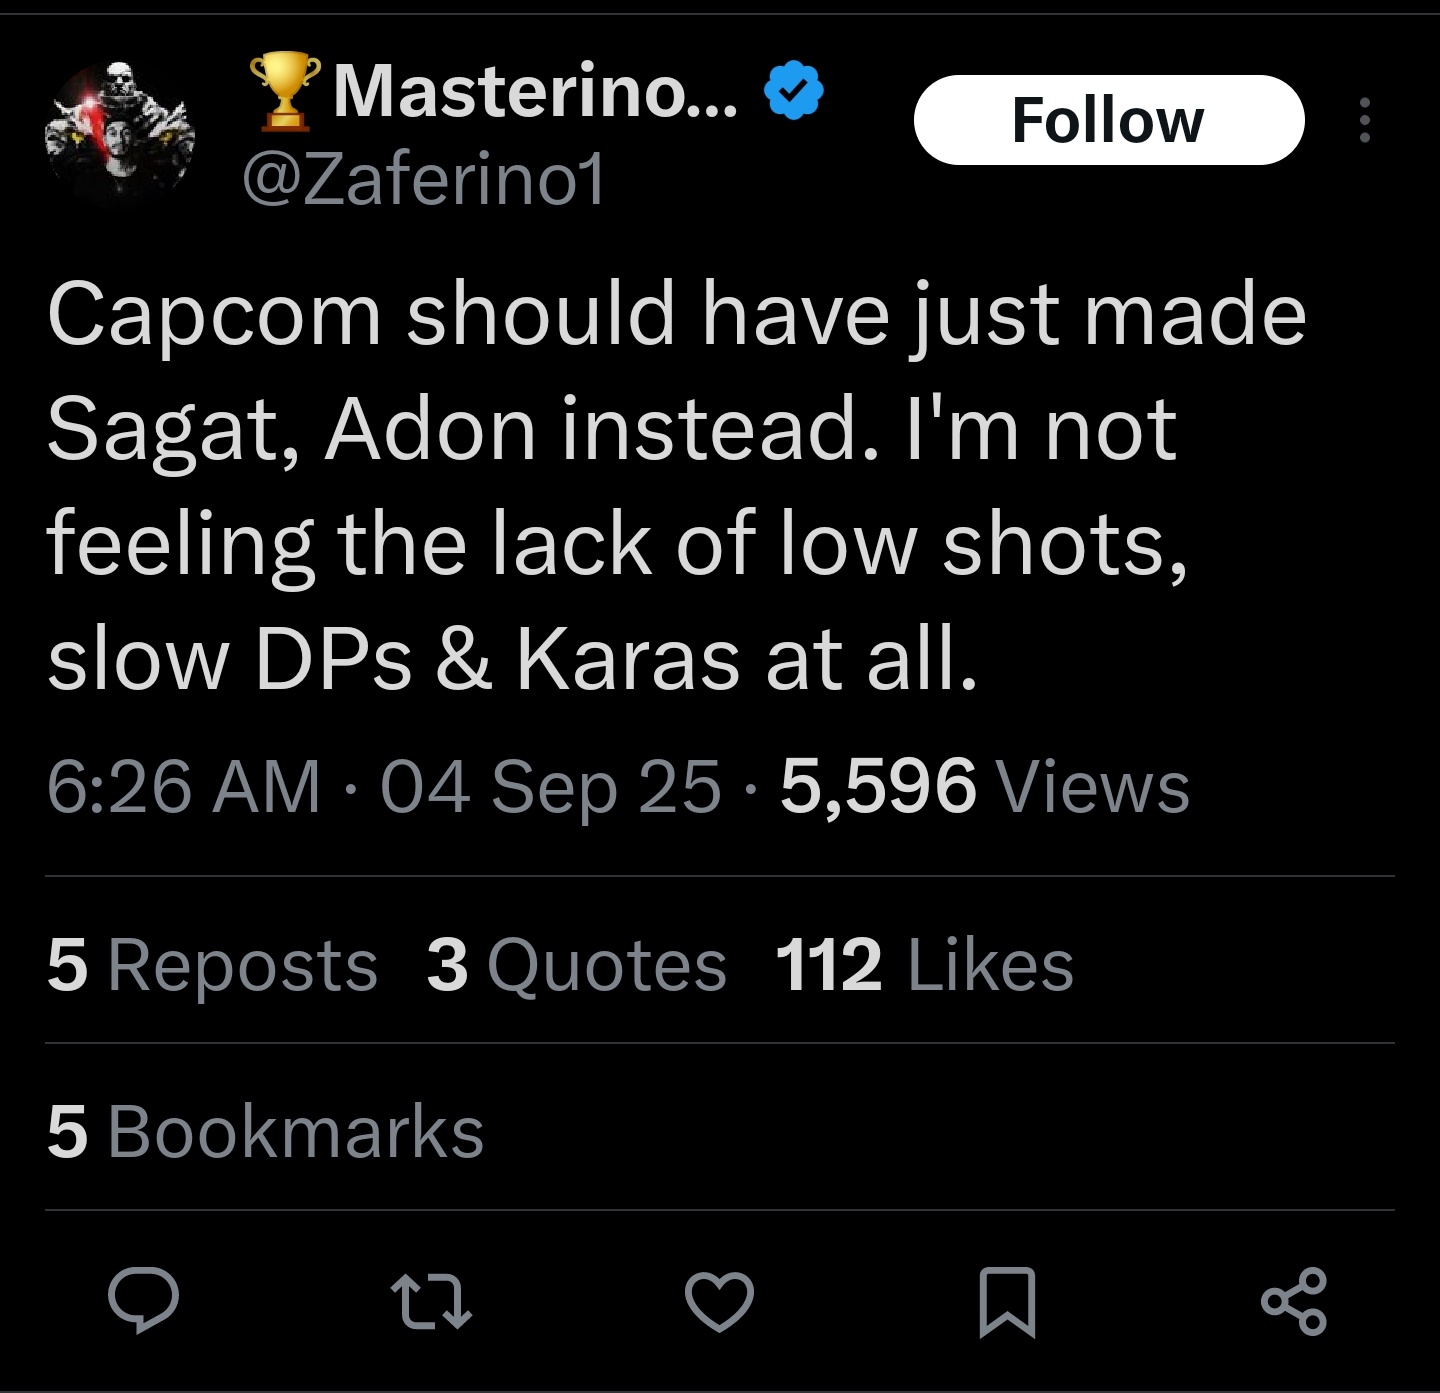Bookmark this tweet
Image resolution: width=1440 pixels, height=1393 pixels.
(1006, 1301)
